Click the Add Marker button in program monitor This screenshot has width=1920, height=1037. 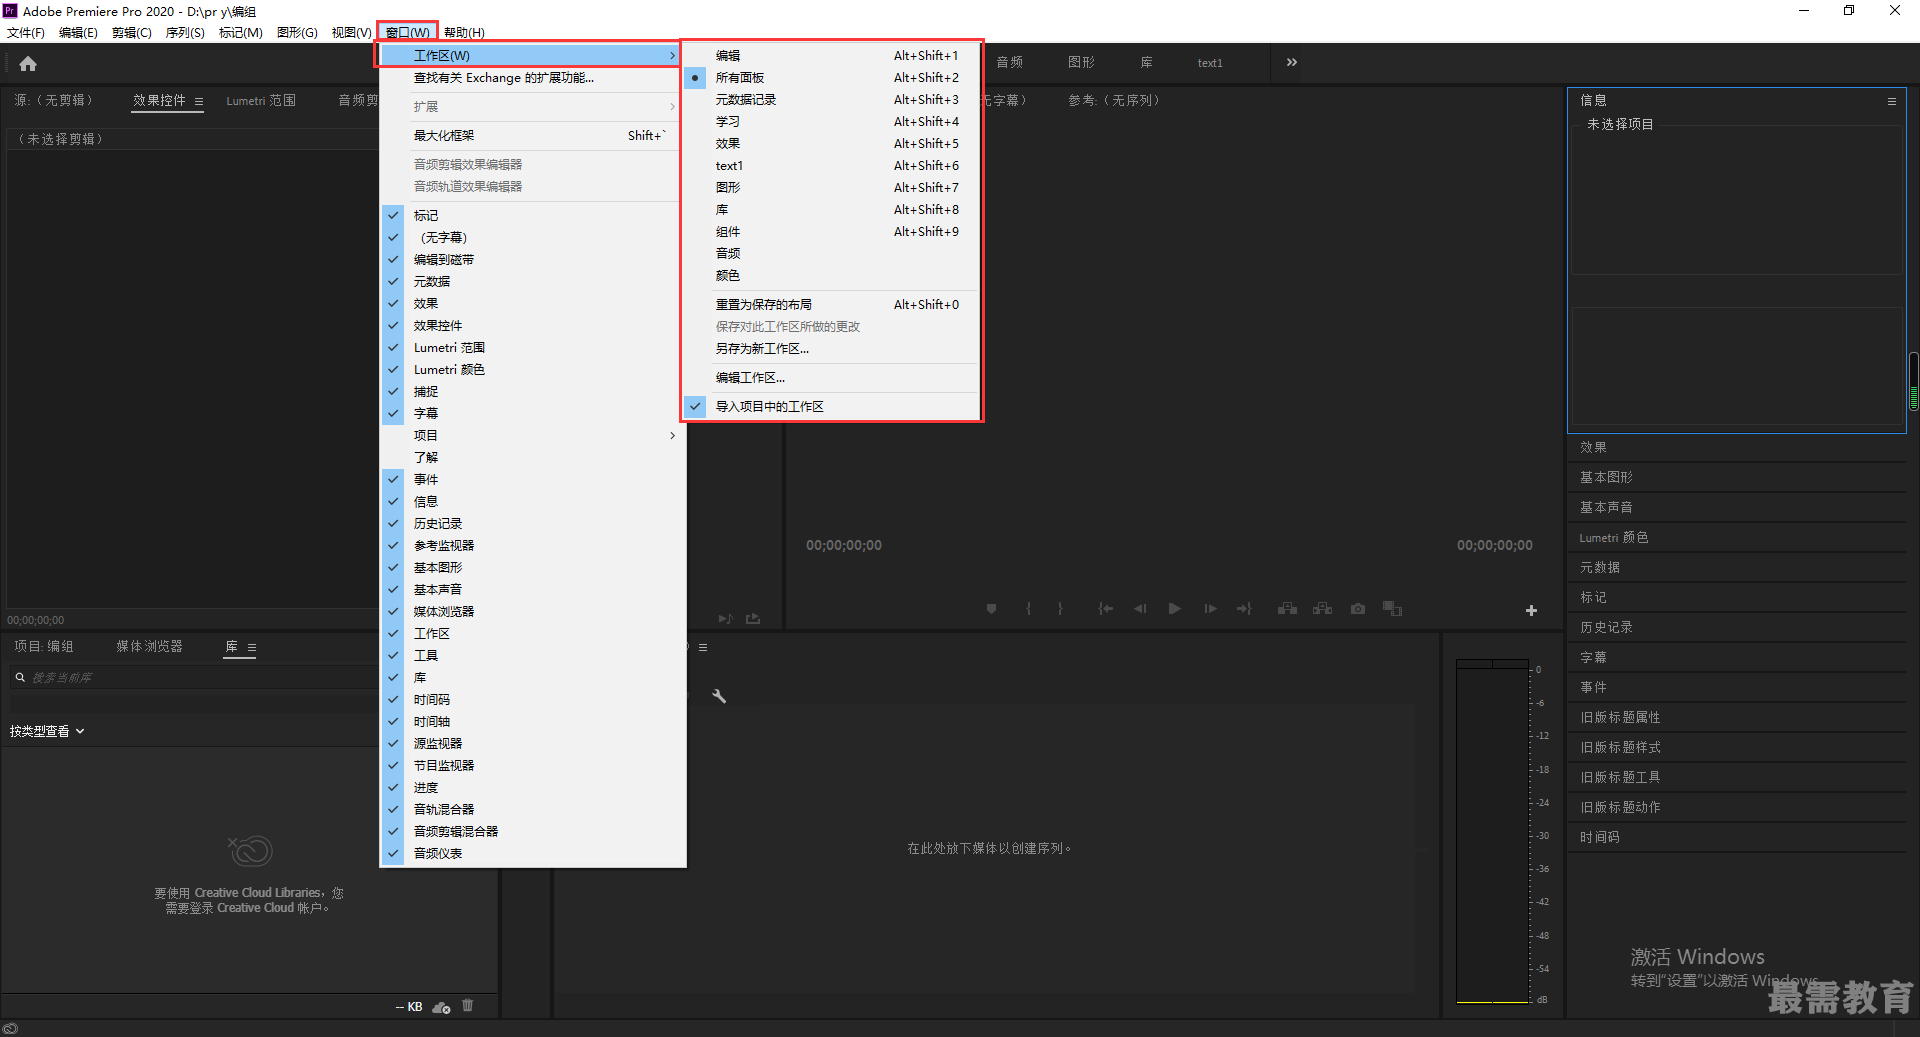coord(991,608)
